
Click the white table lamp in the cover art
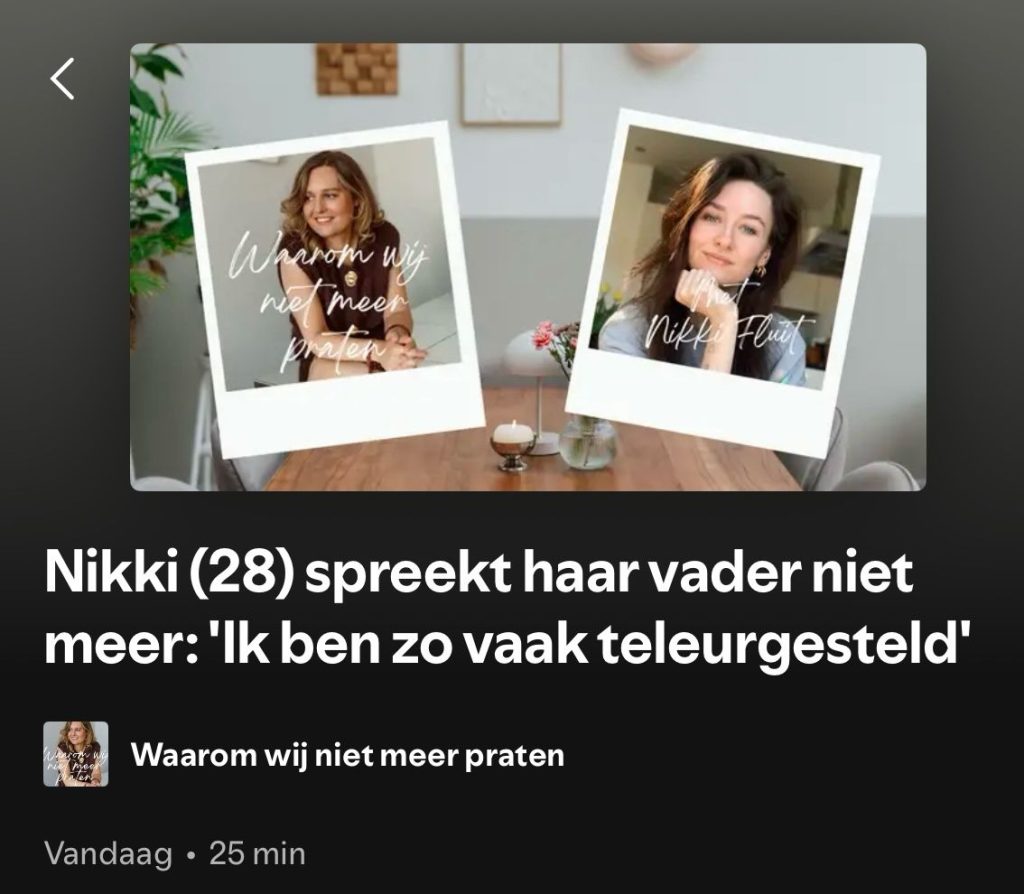tap(532, 392)
